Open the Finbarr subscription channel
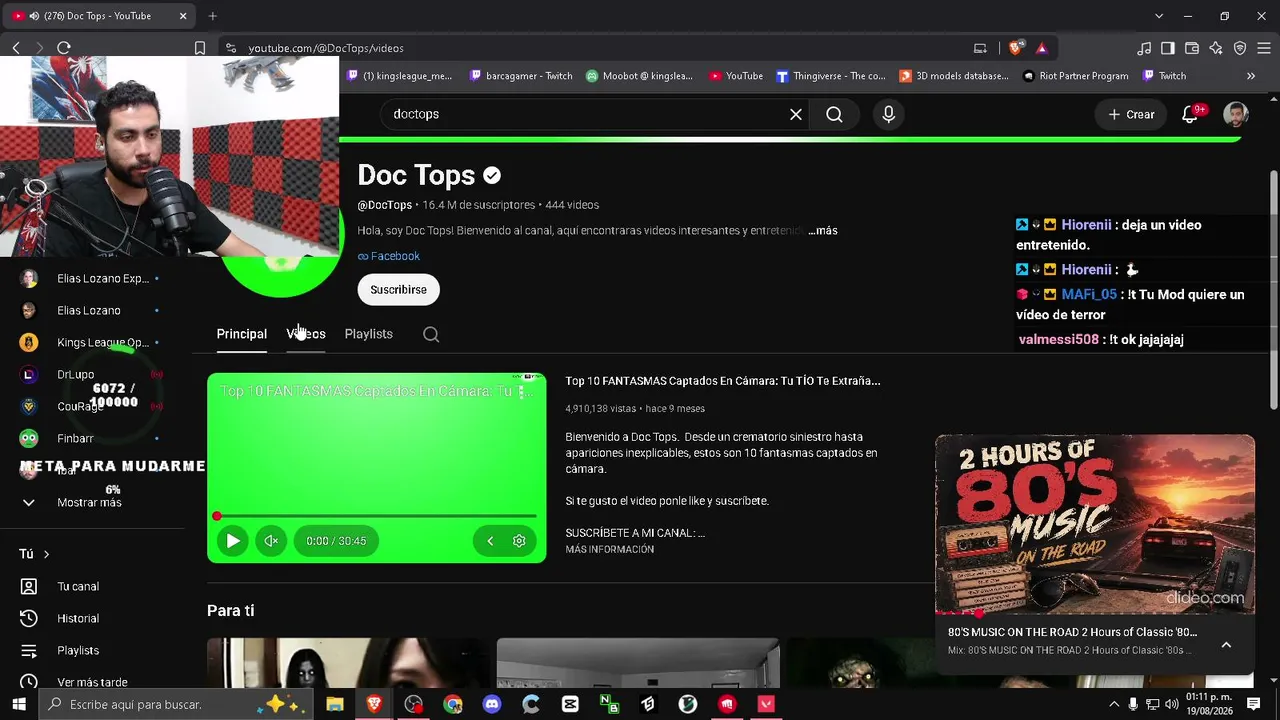This screenshot has width=1280, height=720. tap(75, 438)
